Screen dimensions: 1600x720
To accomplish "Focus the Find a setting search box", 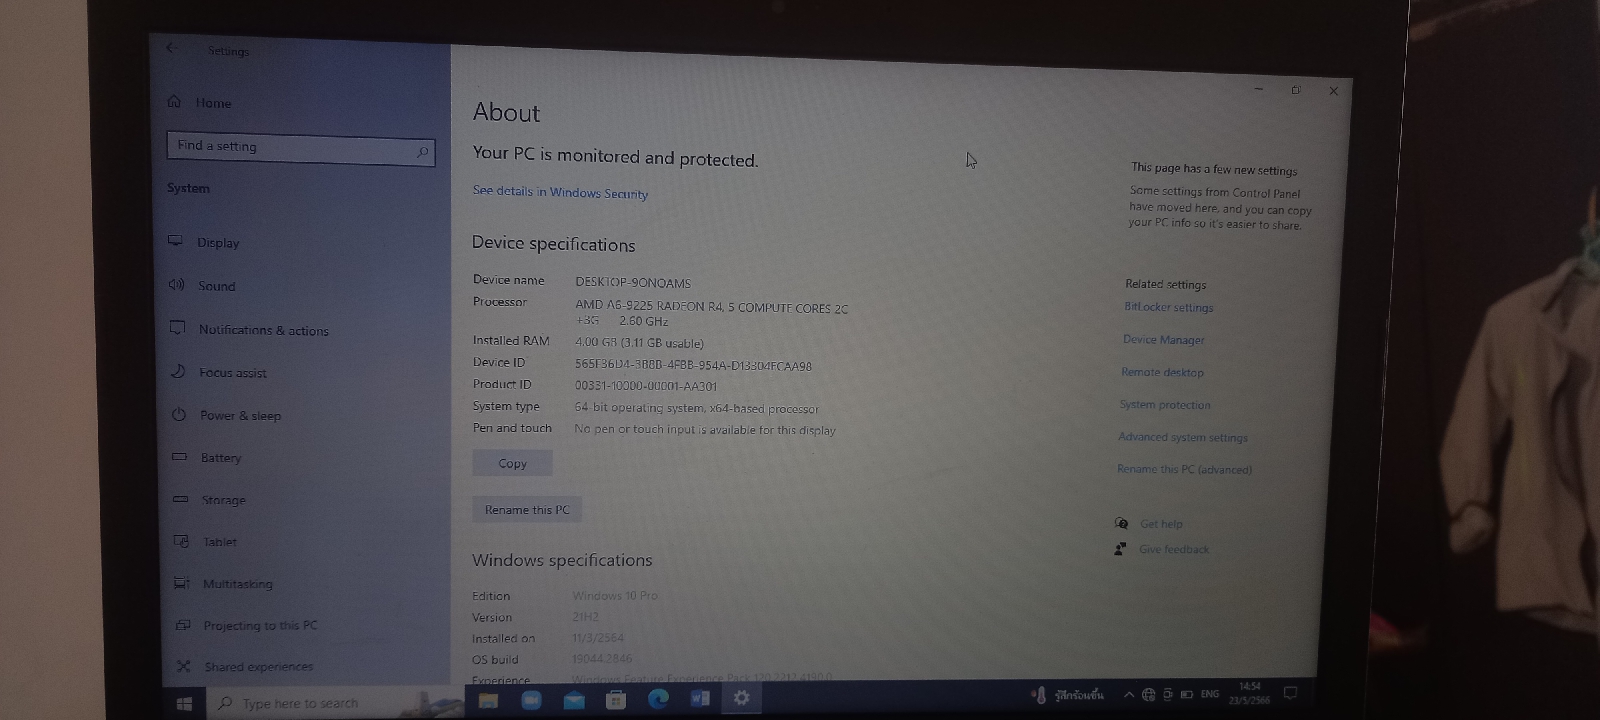I will pyautogui.click(x=301, y=148).
